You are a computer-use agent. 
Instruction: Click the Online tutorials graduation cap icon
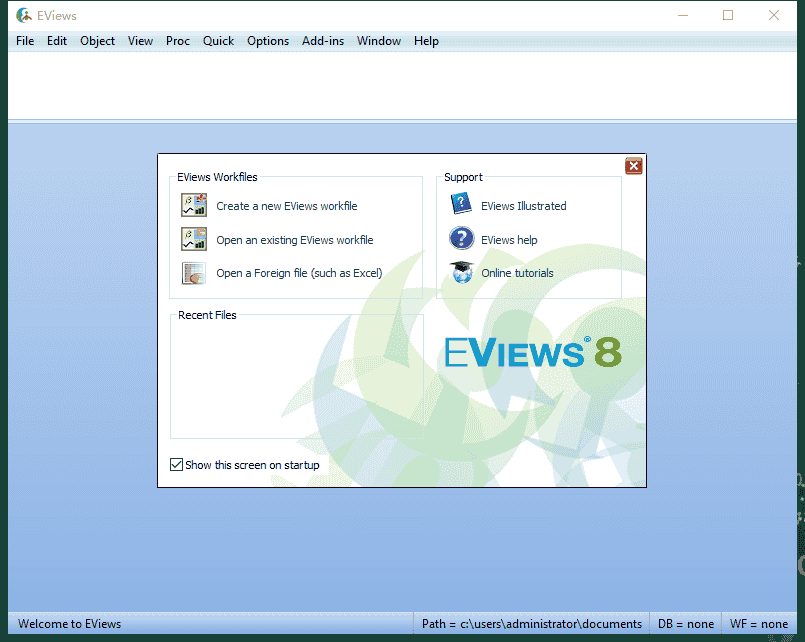pos(461,272)
